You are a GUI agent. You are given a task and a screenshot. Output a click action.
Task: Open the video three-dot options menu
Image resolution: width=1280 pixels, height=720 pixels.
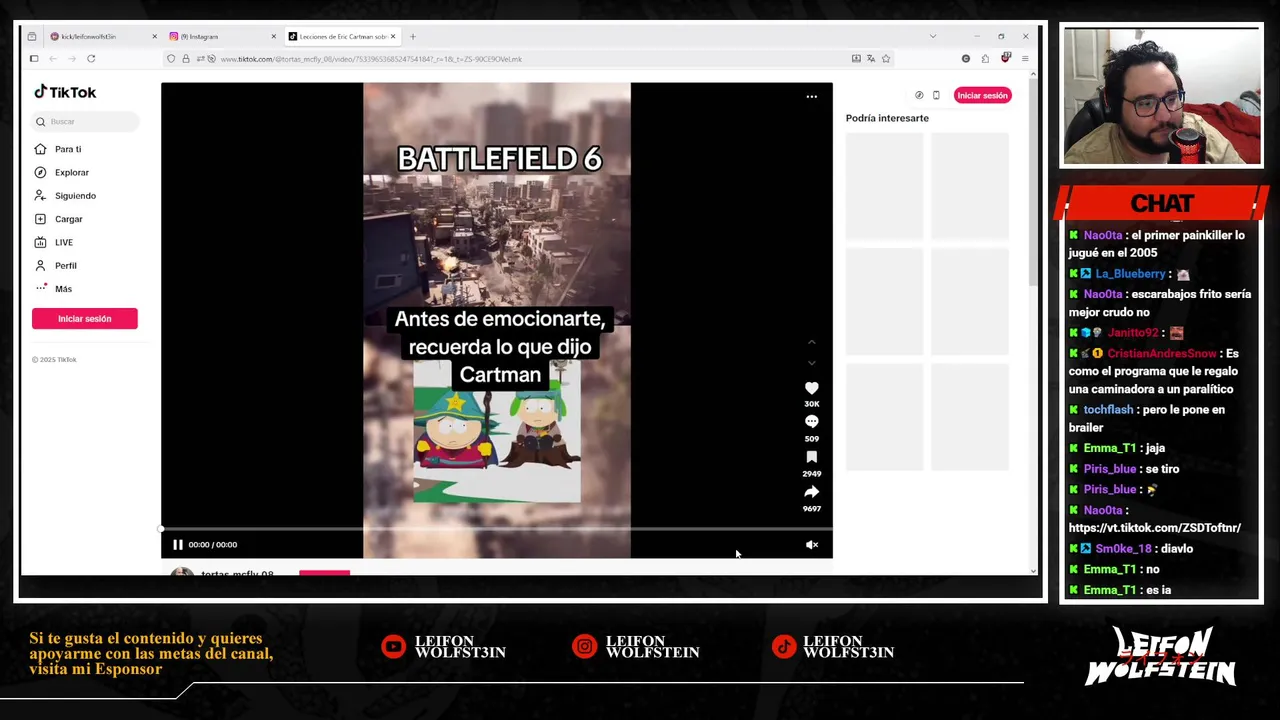(812, 97)
